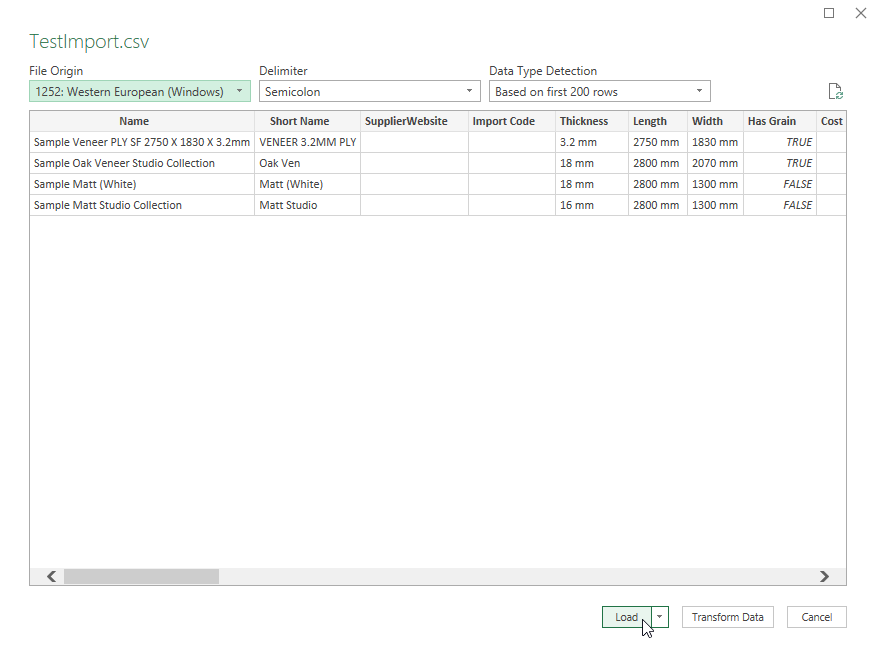Close the import dialog window
The image size is (876, 658).
(860, 13)
